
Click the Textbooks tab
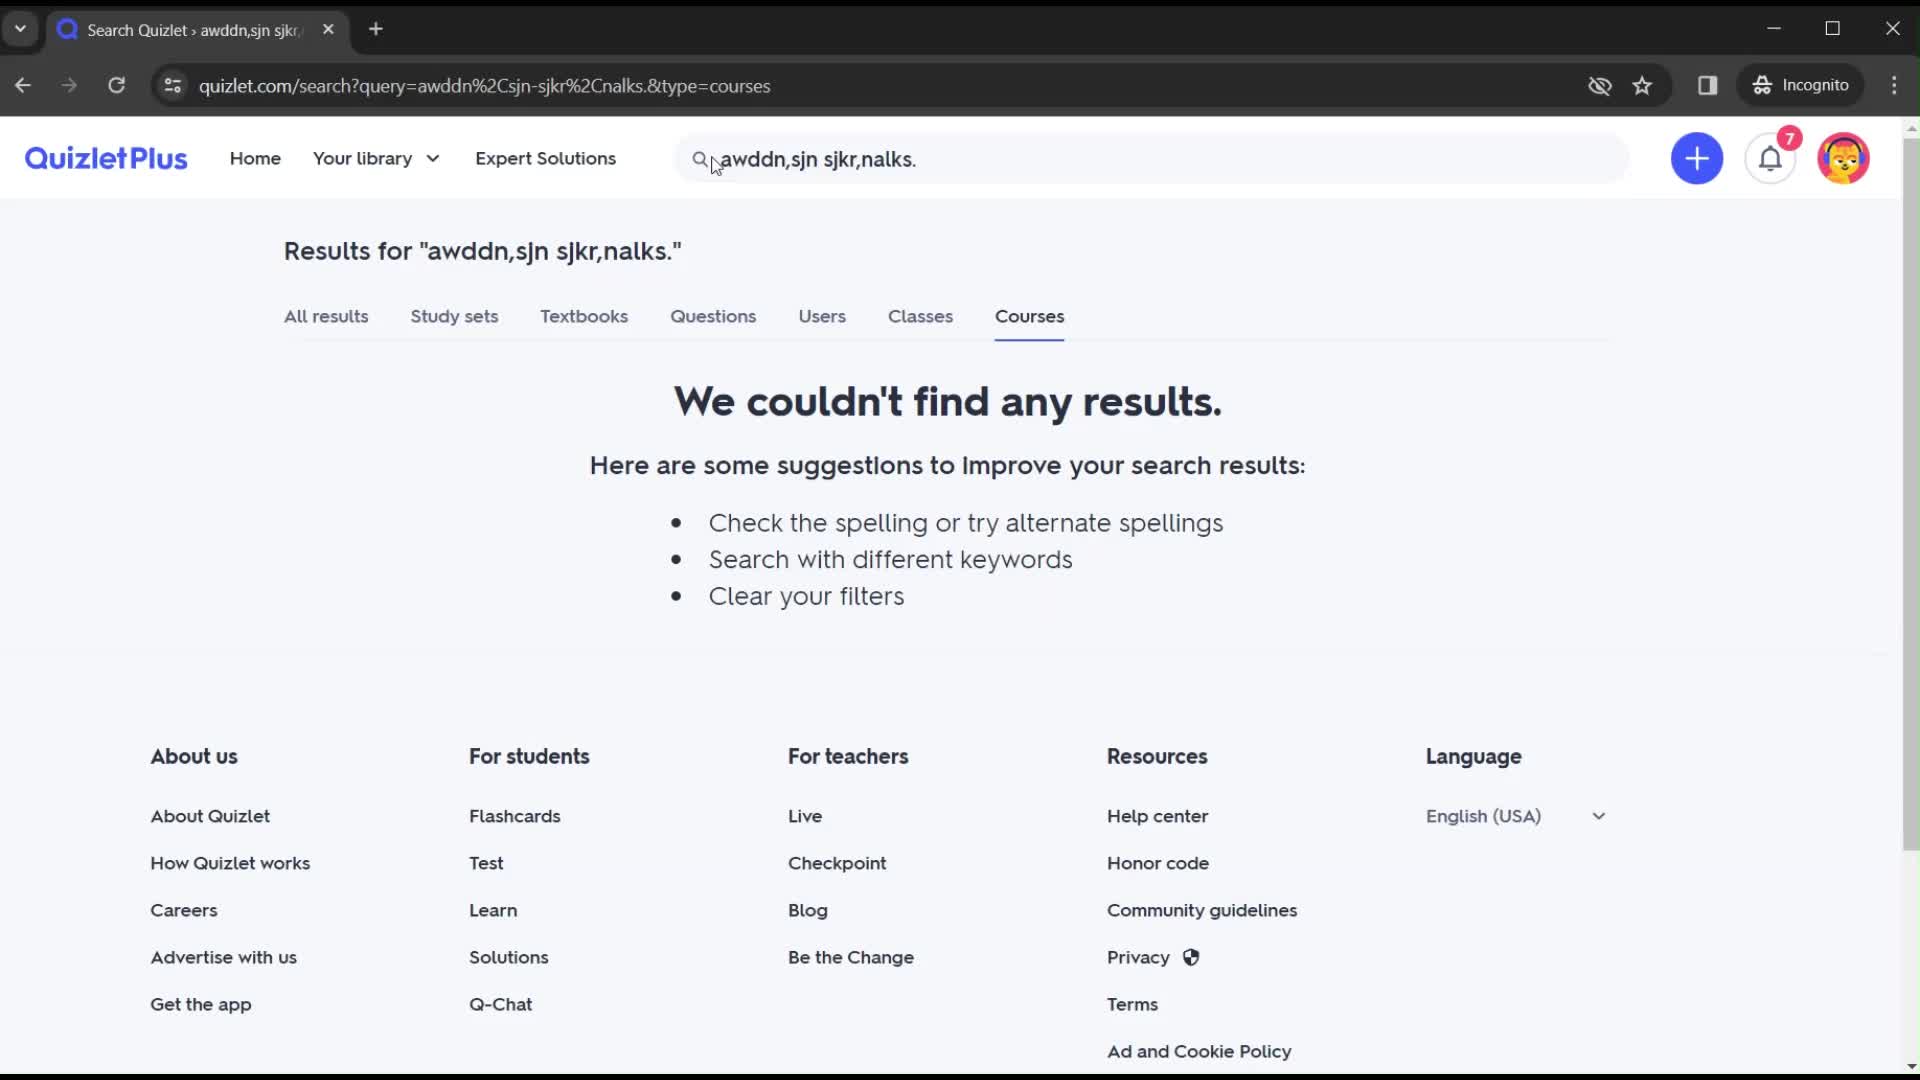click(x=585, y=315)
